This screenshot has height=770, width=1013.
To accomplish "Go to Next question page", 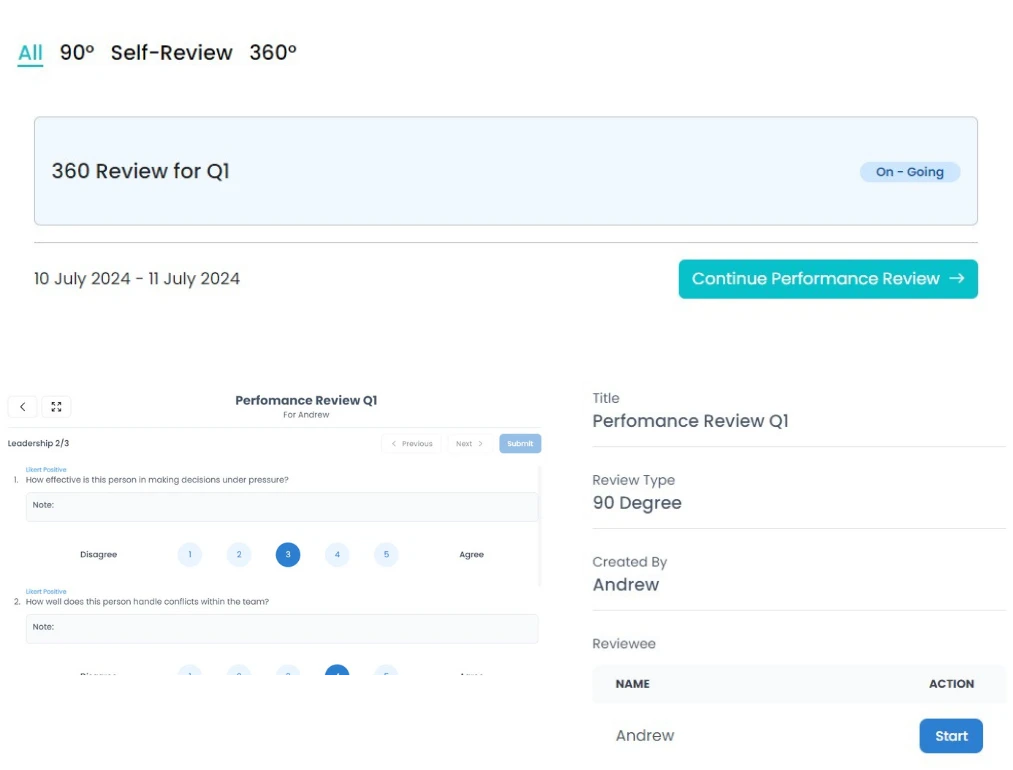I will click(469, 443).
